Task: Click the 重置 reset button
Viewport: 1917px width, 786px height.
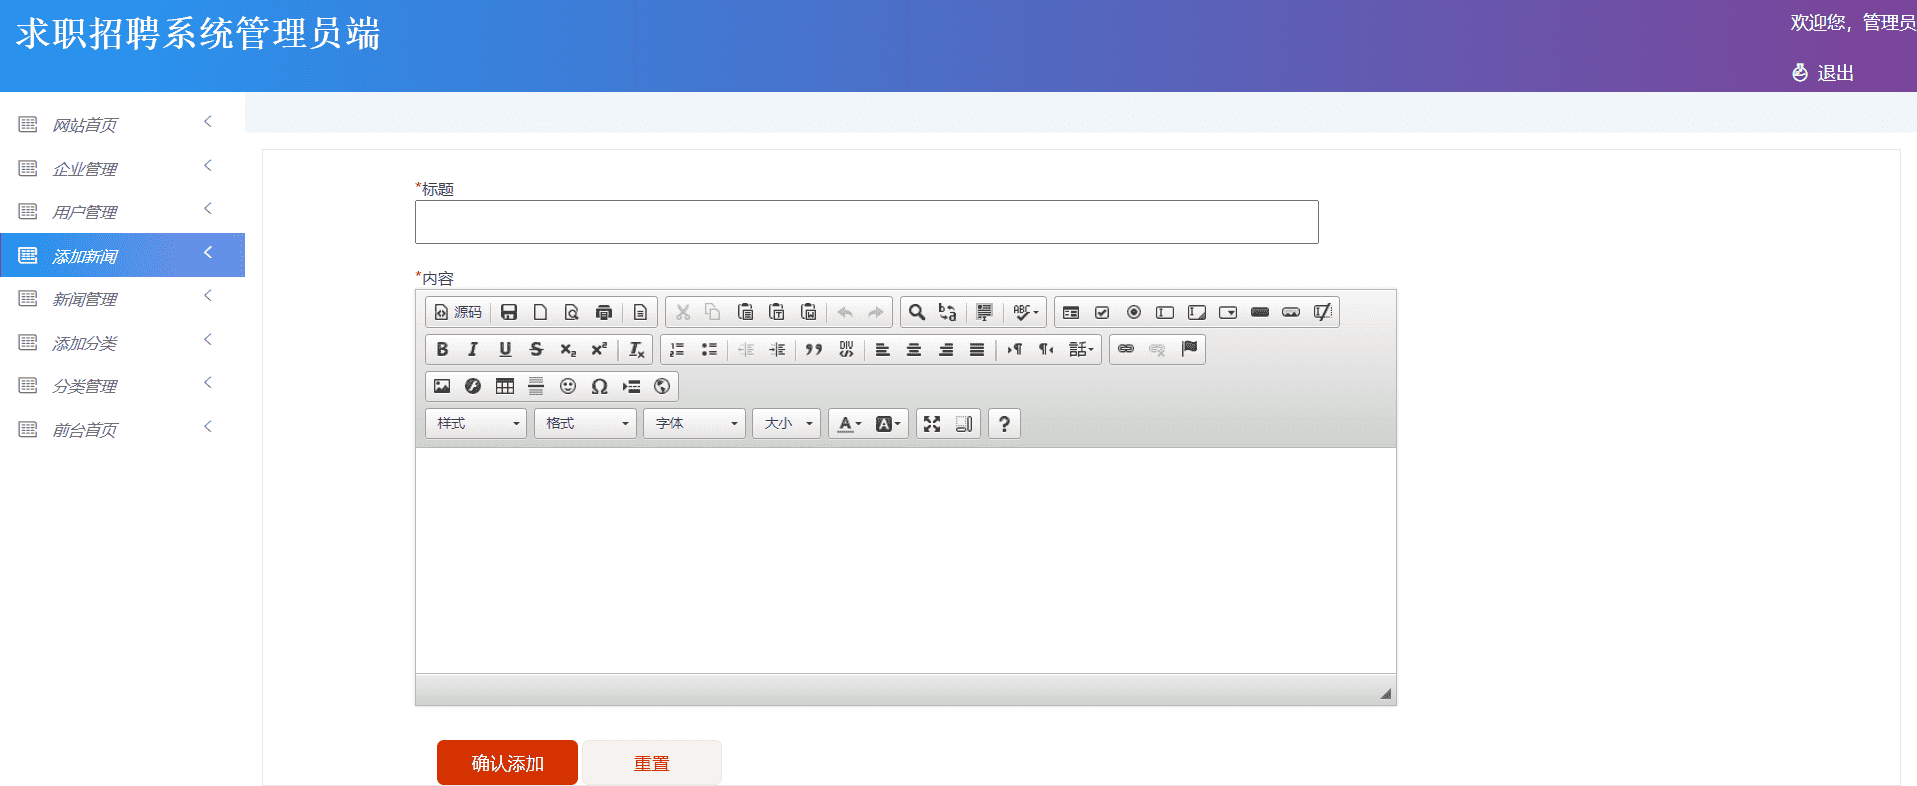Action: 651,763
